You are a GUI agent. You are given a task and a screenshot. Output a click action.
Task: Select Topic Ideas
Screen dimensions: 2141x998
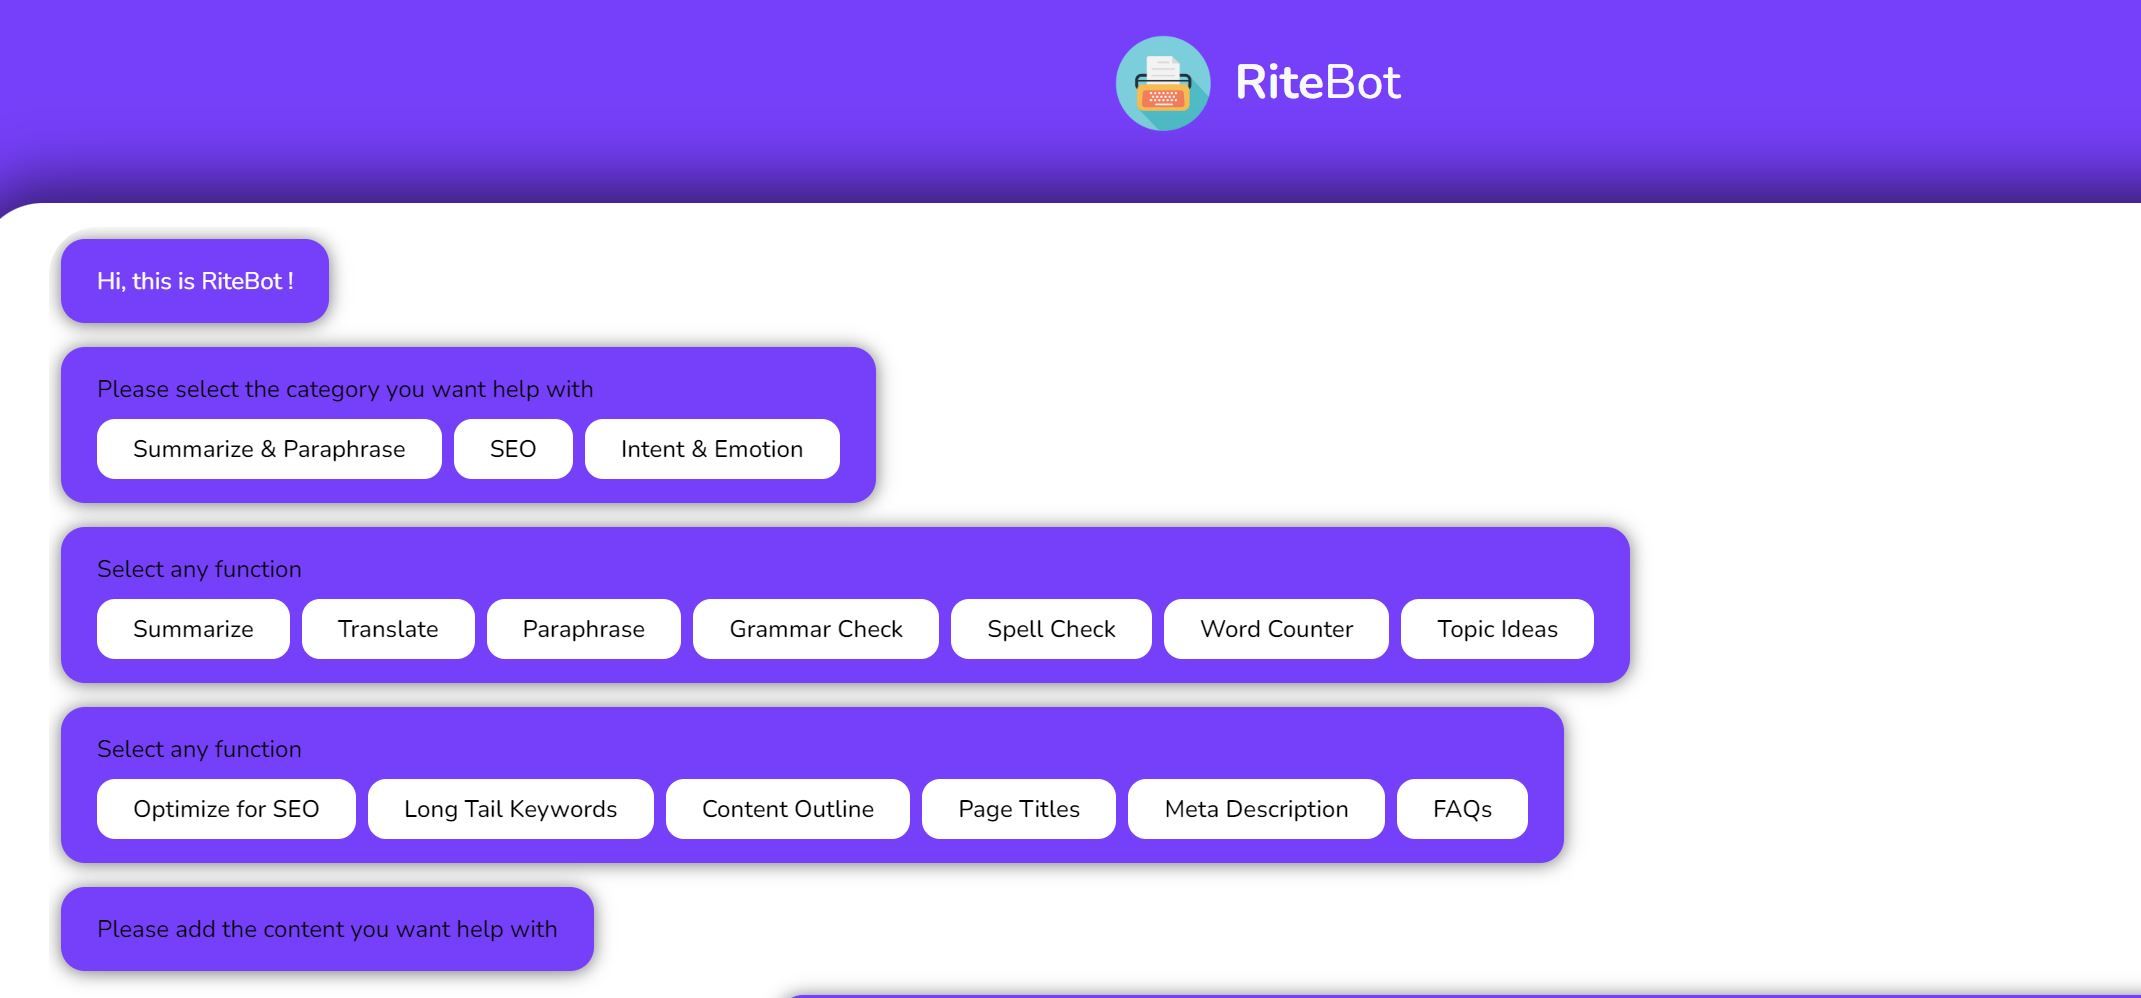[1497, 629]
